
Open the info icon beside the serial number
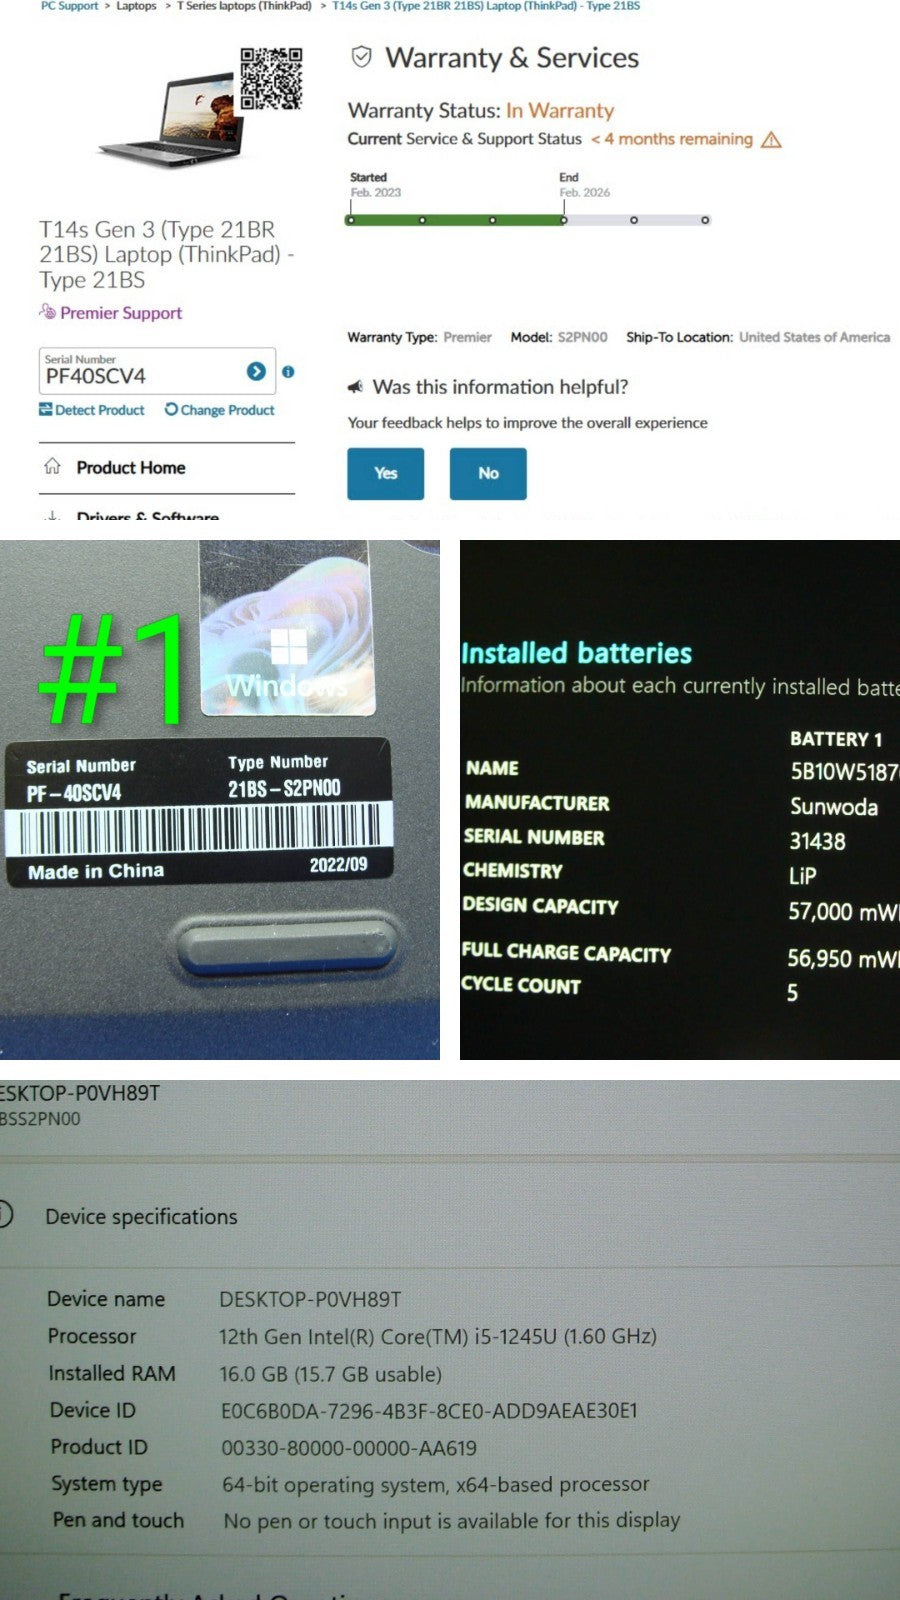point(288,372)
